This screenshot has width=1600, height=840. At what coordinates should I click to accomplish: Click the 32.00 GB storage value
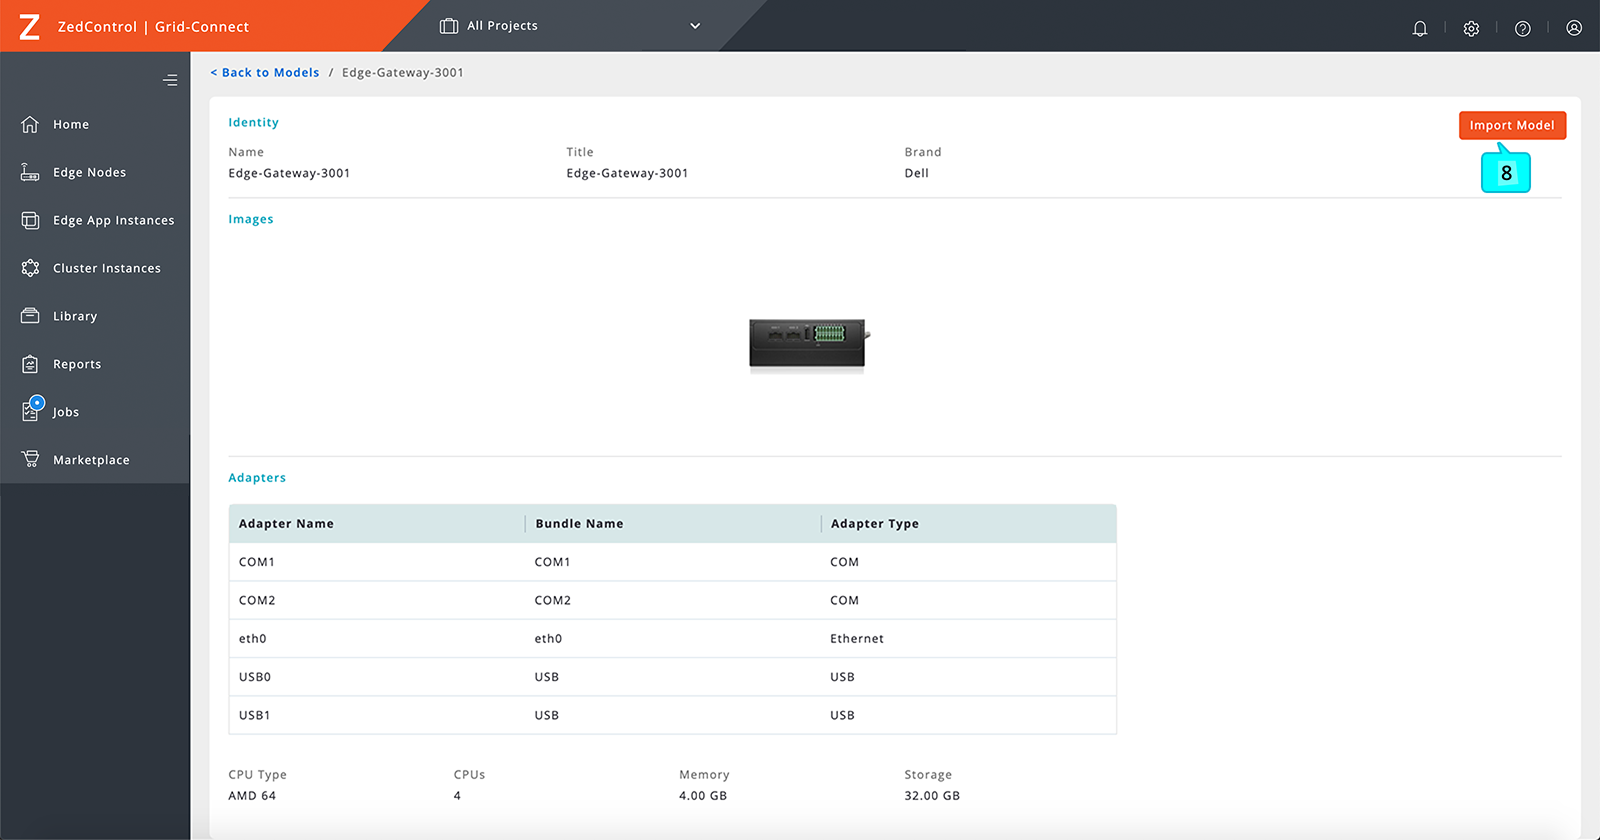coord(932,796)
